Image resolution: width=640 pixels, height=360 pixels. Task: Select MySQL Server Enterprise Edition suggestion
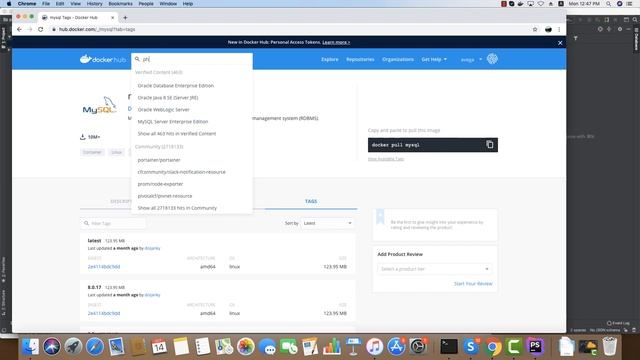tap(173, 122)
